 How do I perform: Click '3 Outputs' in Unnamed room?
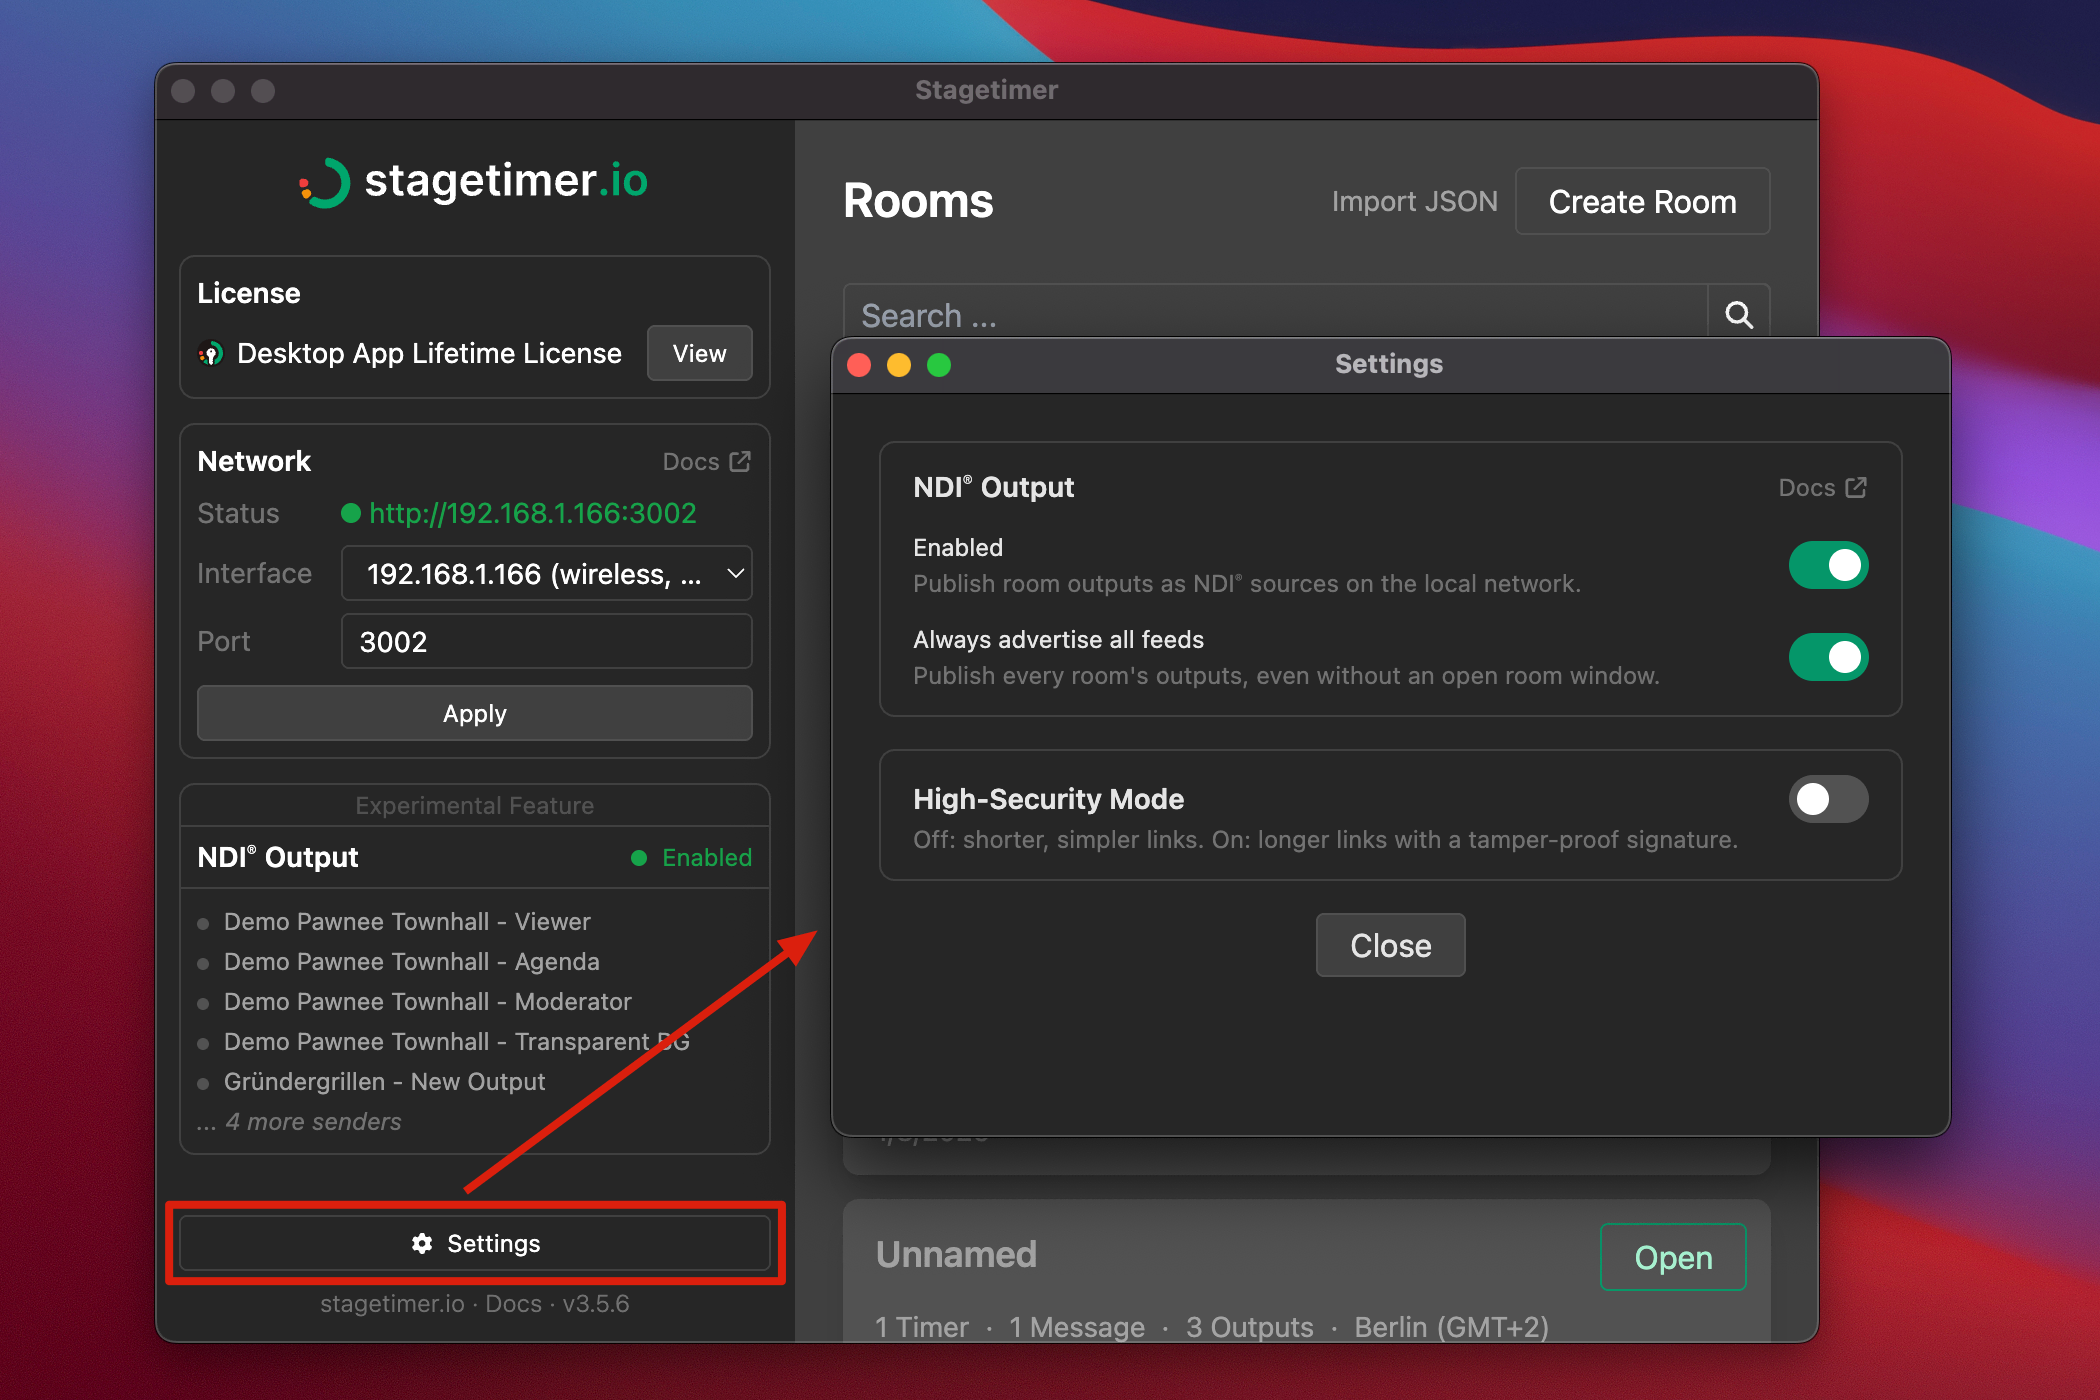coord(1249,1327)
